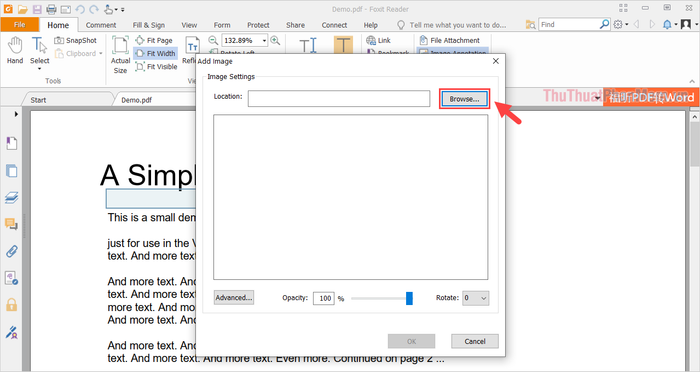The width and height of the screenshot is (700, 372).
Task: Click the Find magnifier search icon
Action: point(604,24)
